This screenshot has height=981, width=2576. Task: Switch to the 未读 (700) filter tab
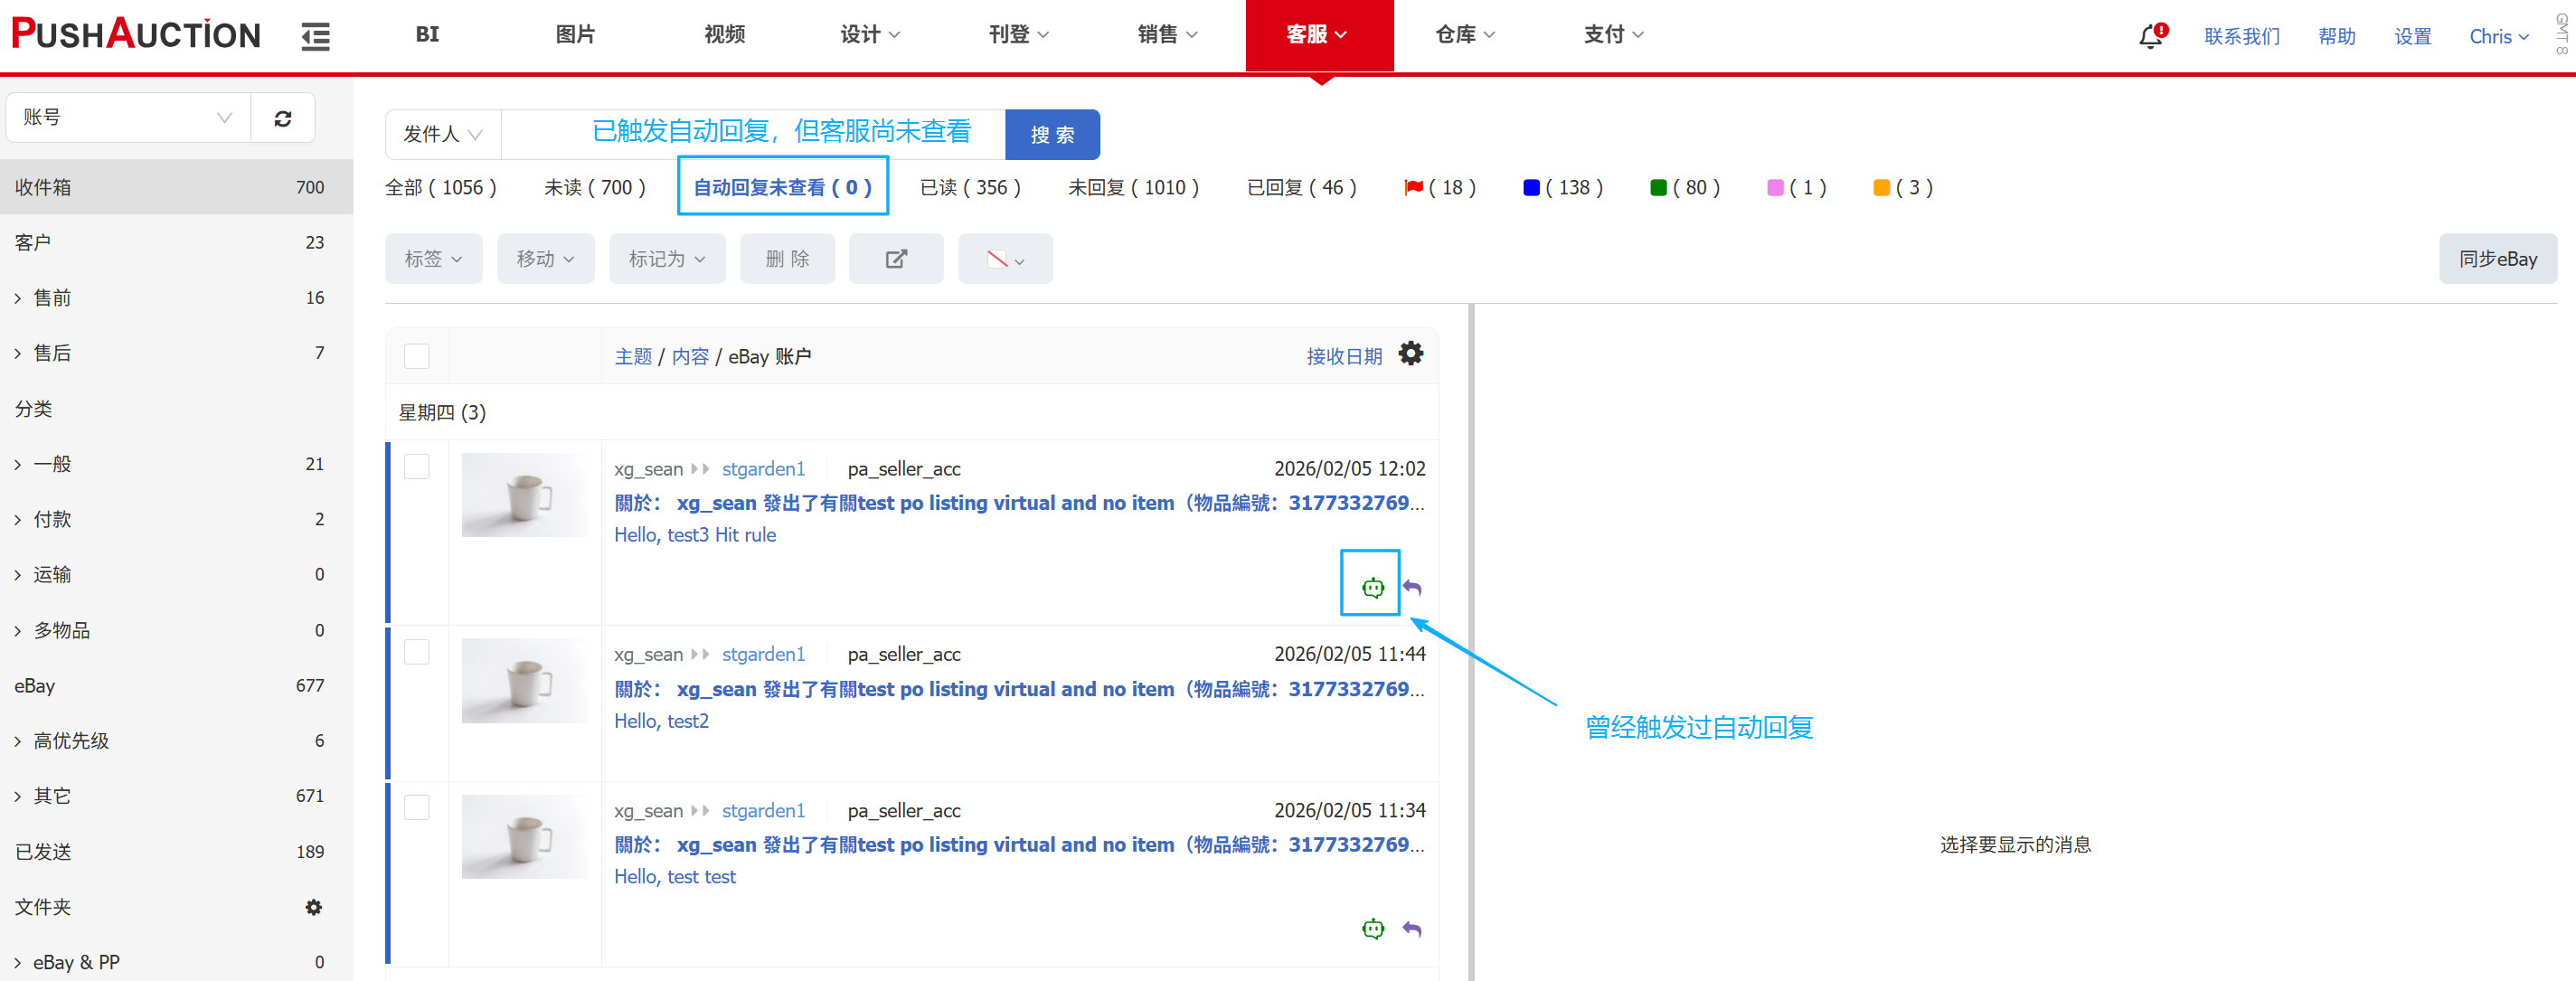[594, 187]
